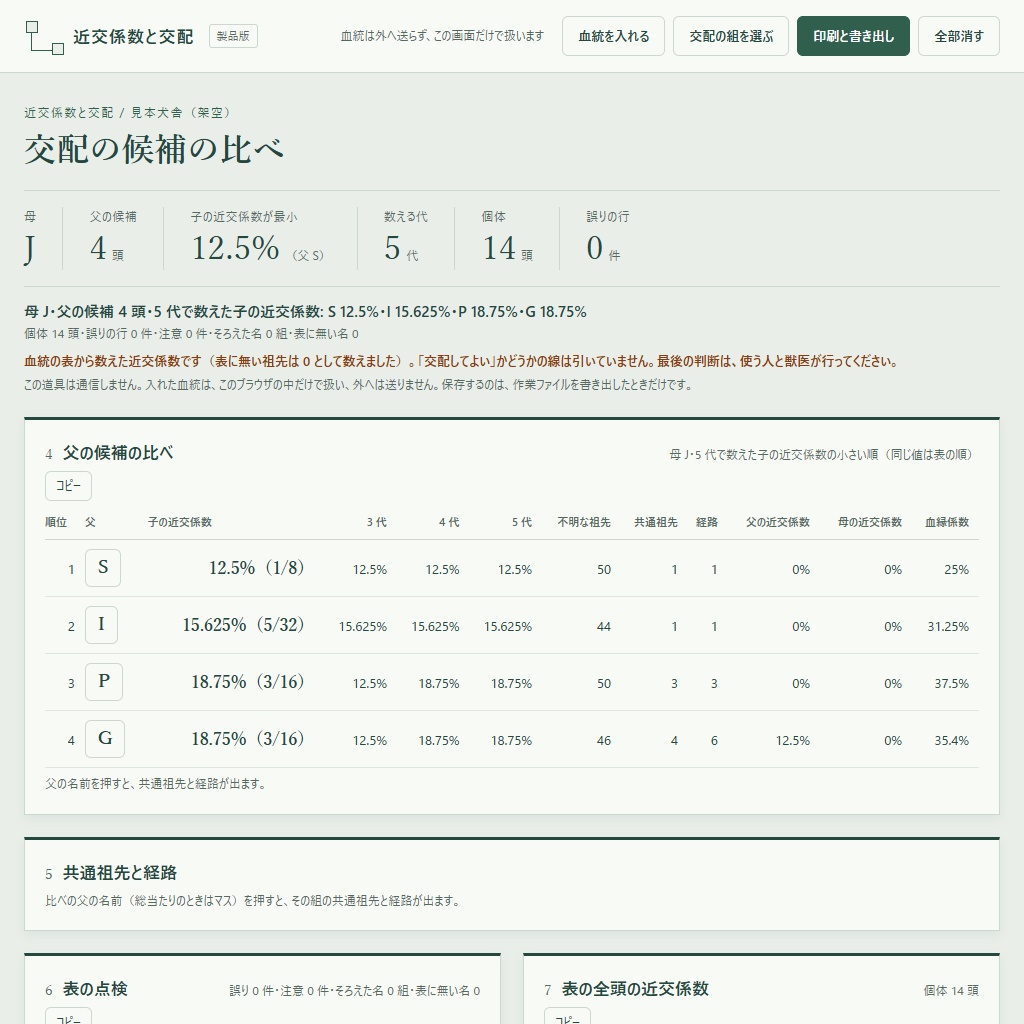This screenshot has width=1024, height=1024.
Task: Click the 37.5% 血縁係数 value for P
Action: click(952, 684)
